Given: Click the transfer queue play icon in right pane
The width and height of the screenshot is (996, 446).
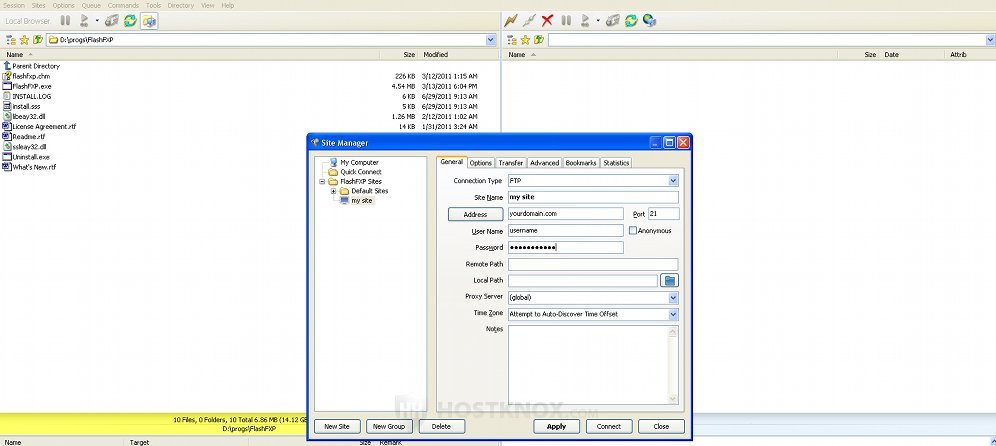Looking at the screenshot, I should coord(585,21).
